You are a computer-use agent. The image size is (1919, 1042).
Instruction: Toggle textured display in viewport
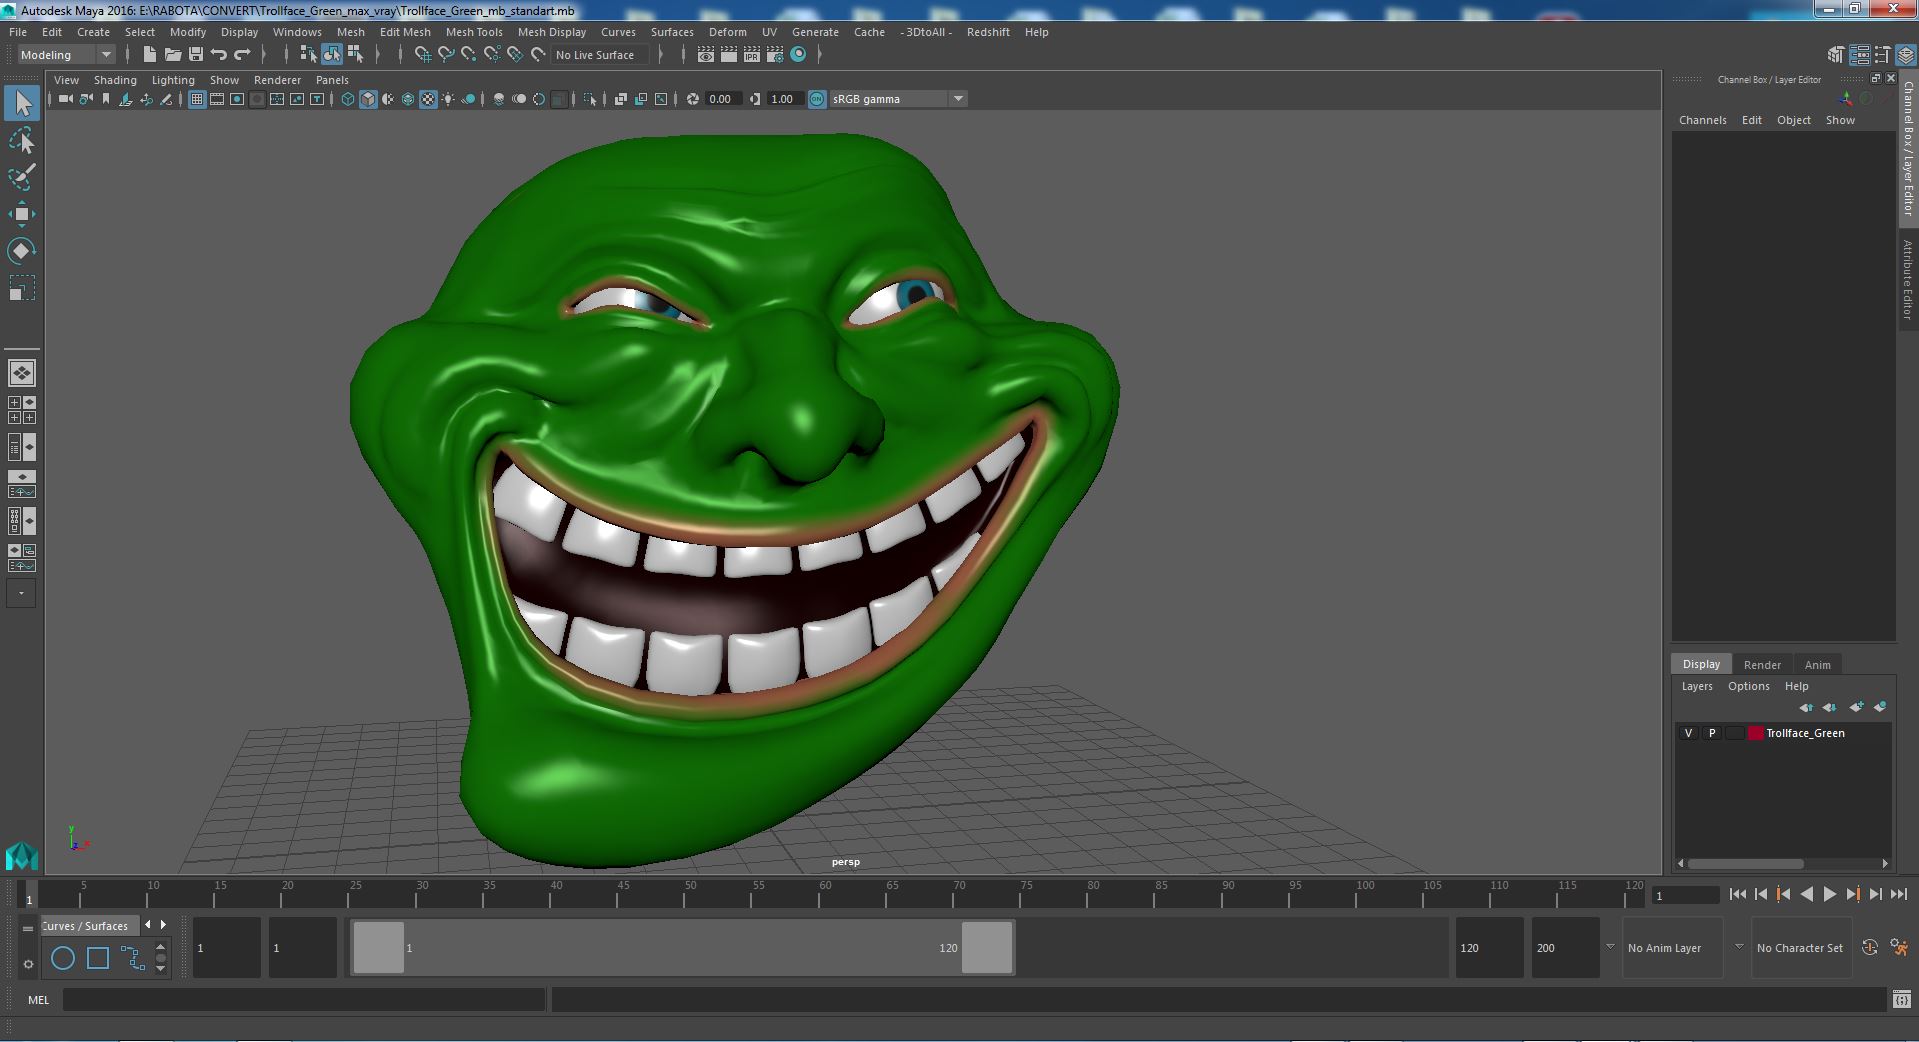tap(428, 99)
